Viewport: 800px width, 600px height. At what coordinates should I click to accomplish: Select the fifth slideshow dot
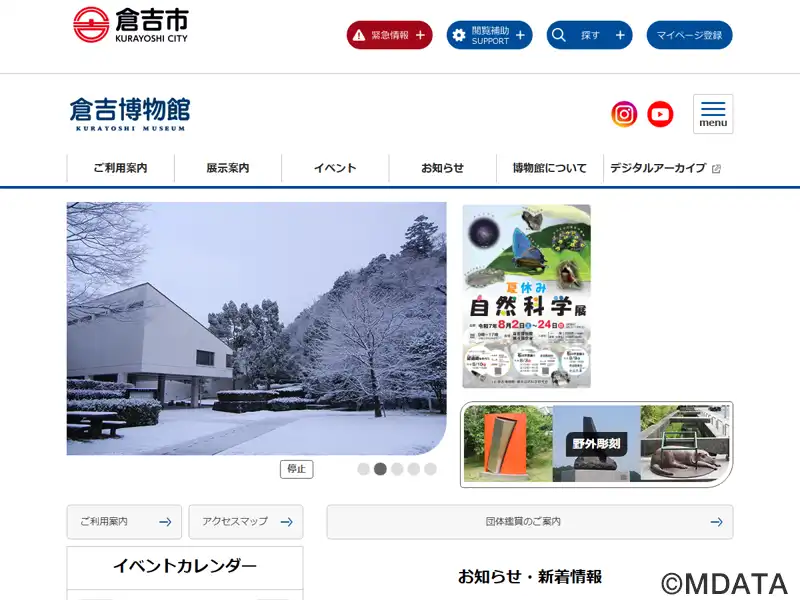[x=431, y=469]
